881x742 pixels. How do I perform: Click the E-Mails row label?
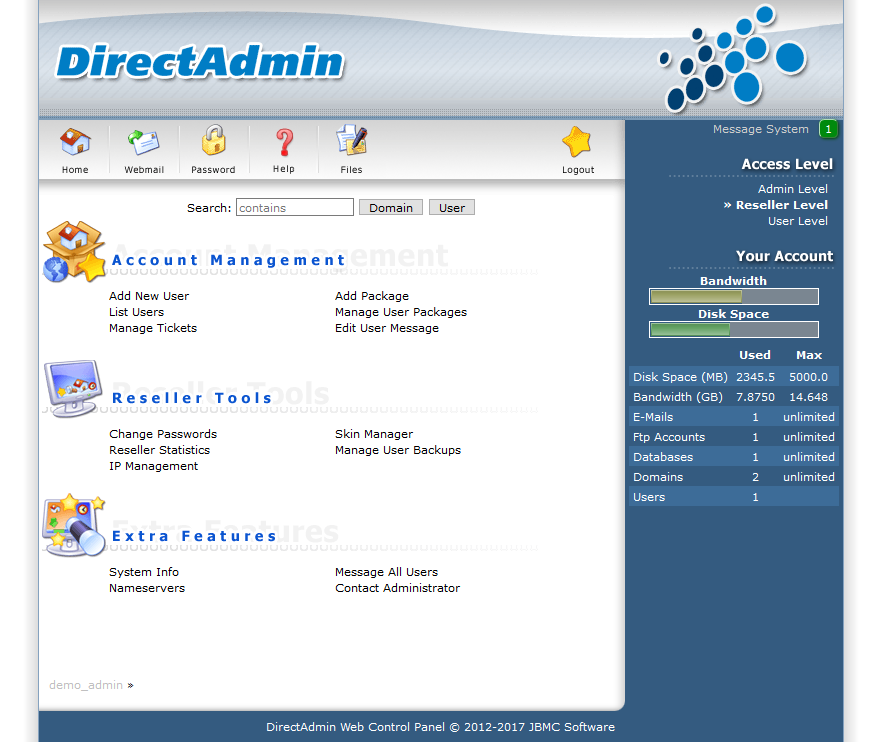tap(653, 417)
